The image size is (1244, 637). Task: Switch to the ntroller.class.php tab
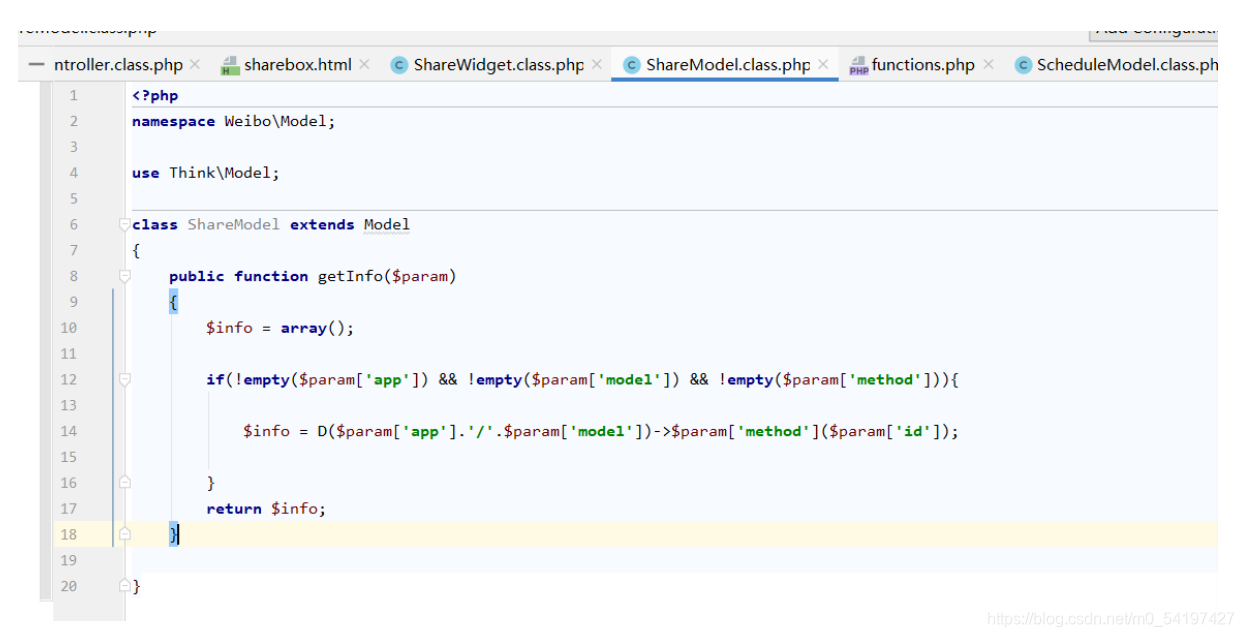point(118,65)
